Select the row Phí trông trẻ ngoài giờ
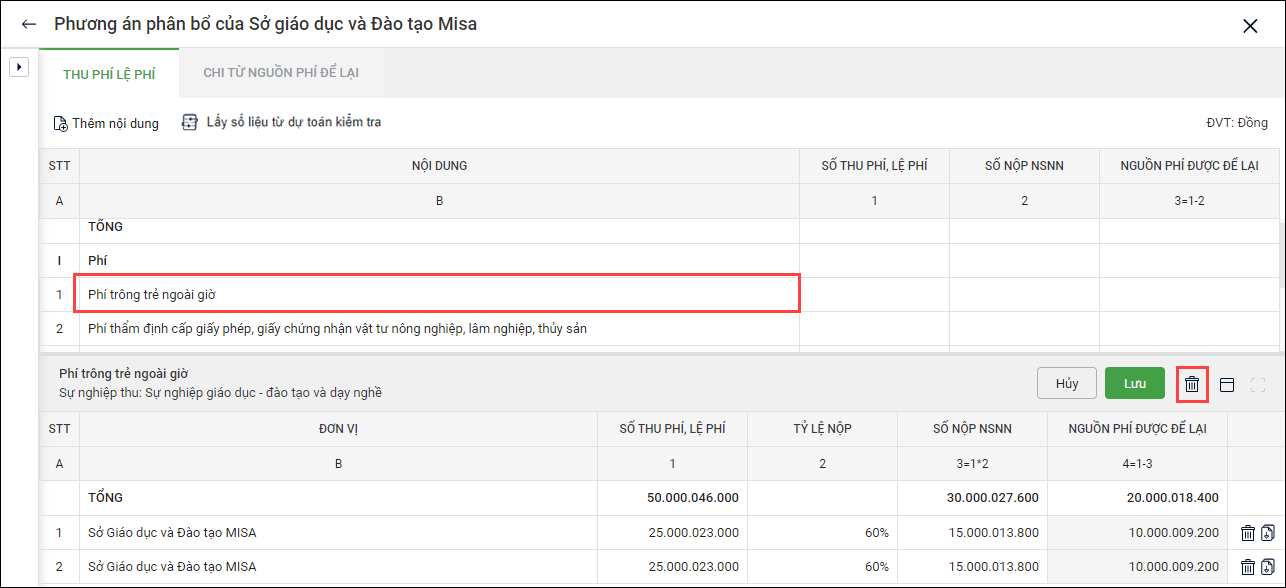 439,295
